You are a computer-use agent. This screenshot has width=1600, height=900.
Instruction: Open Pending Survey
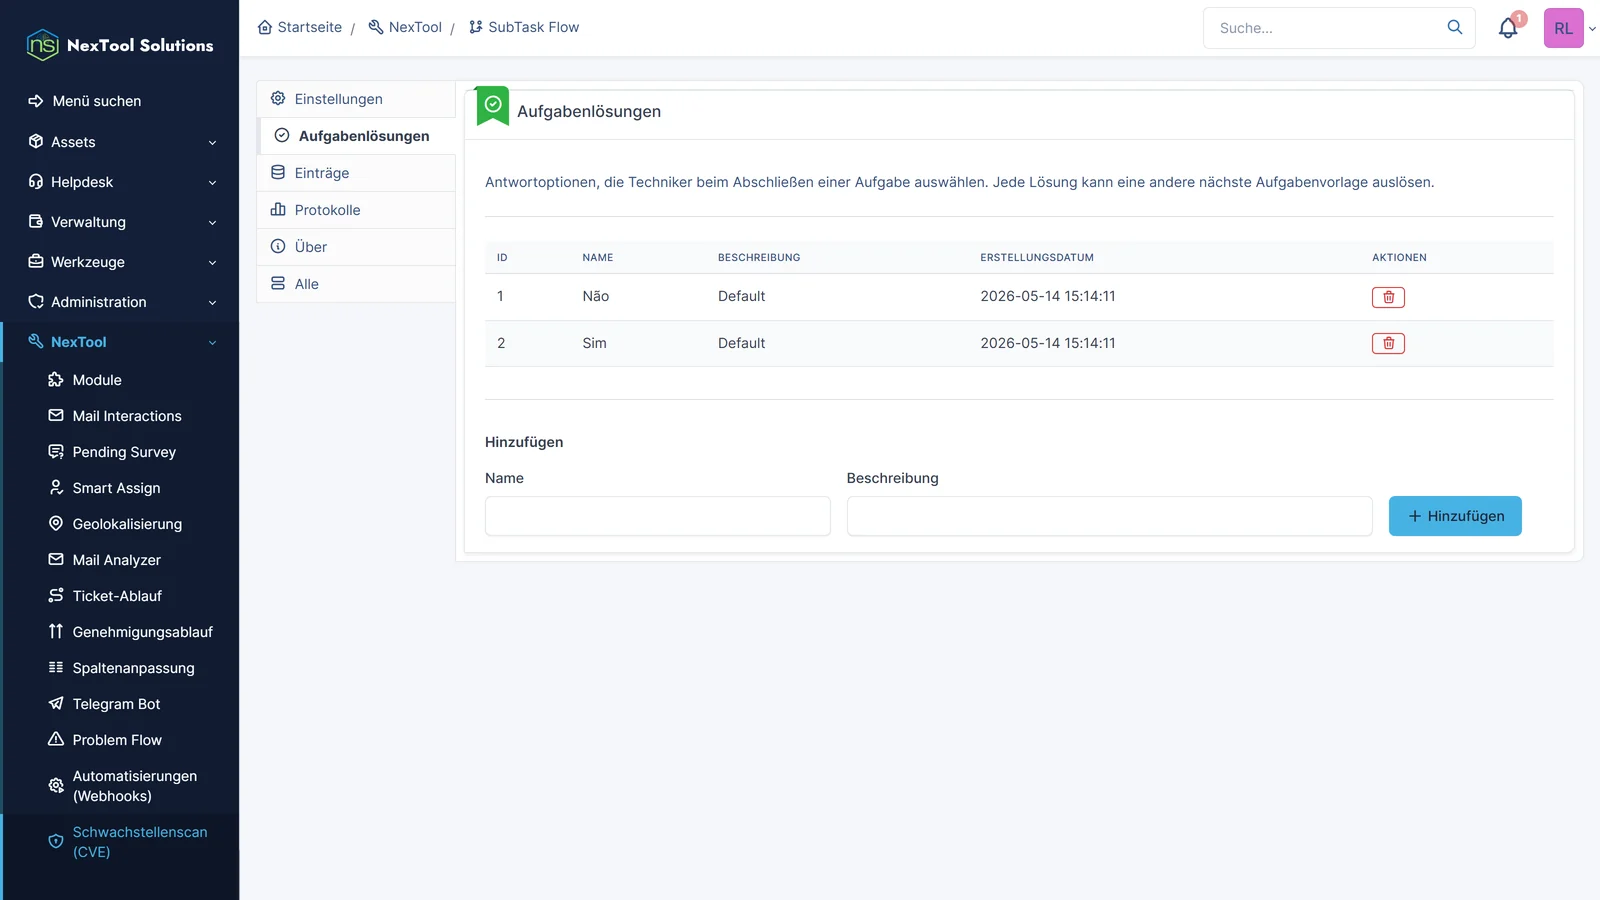(x=124, y=452)
